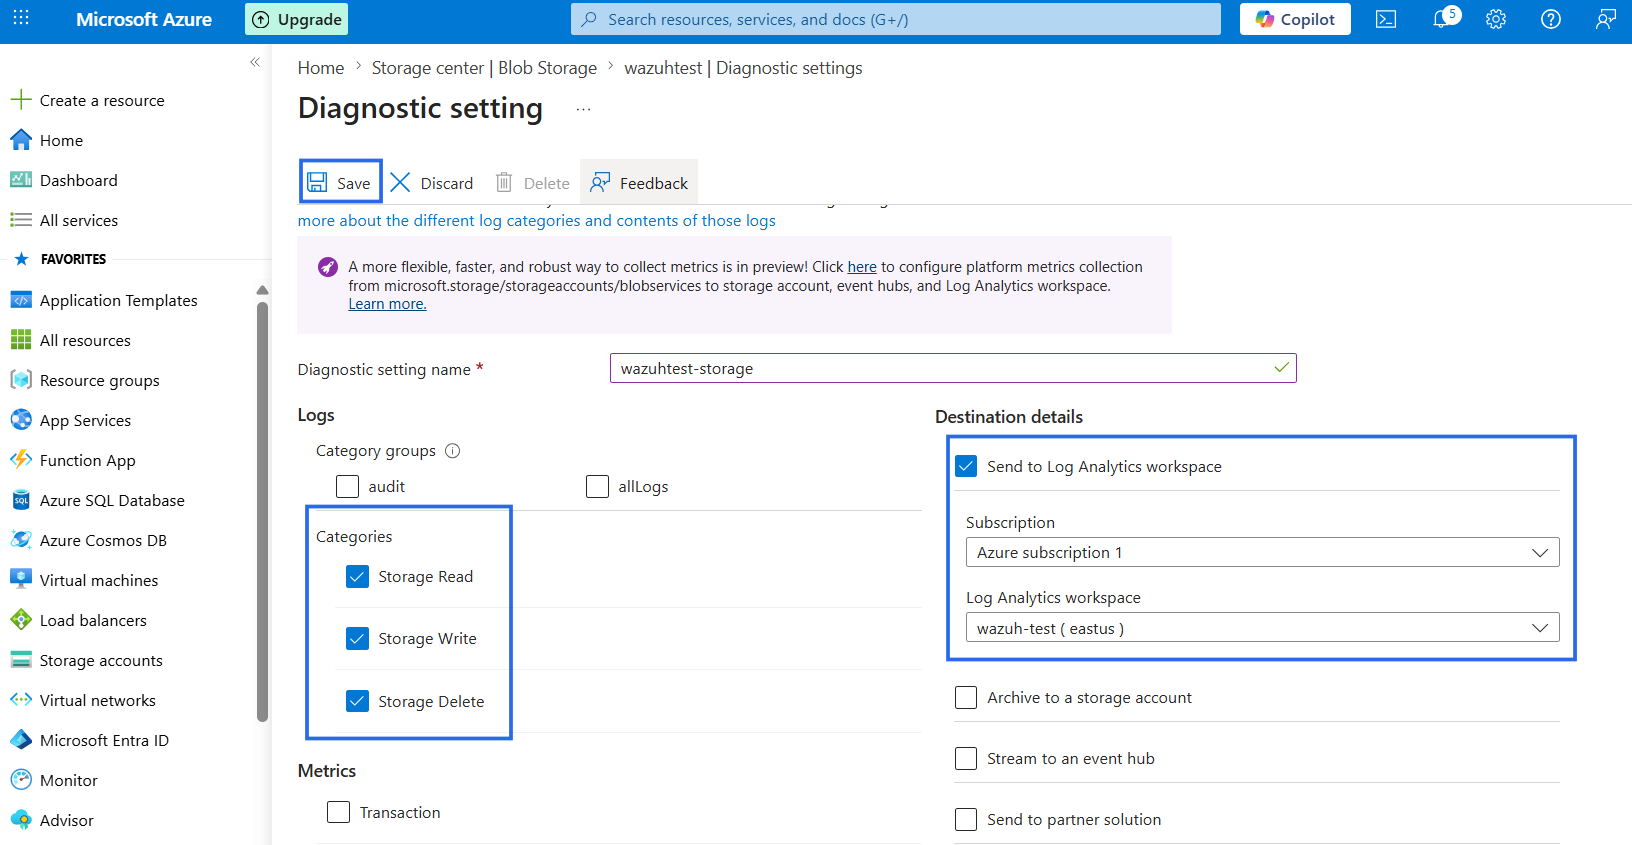
Task: Click Delete in the toolbar
Action: (533, 182)
